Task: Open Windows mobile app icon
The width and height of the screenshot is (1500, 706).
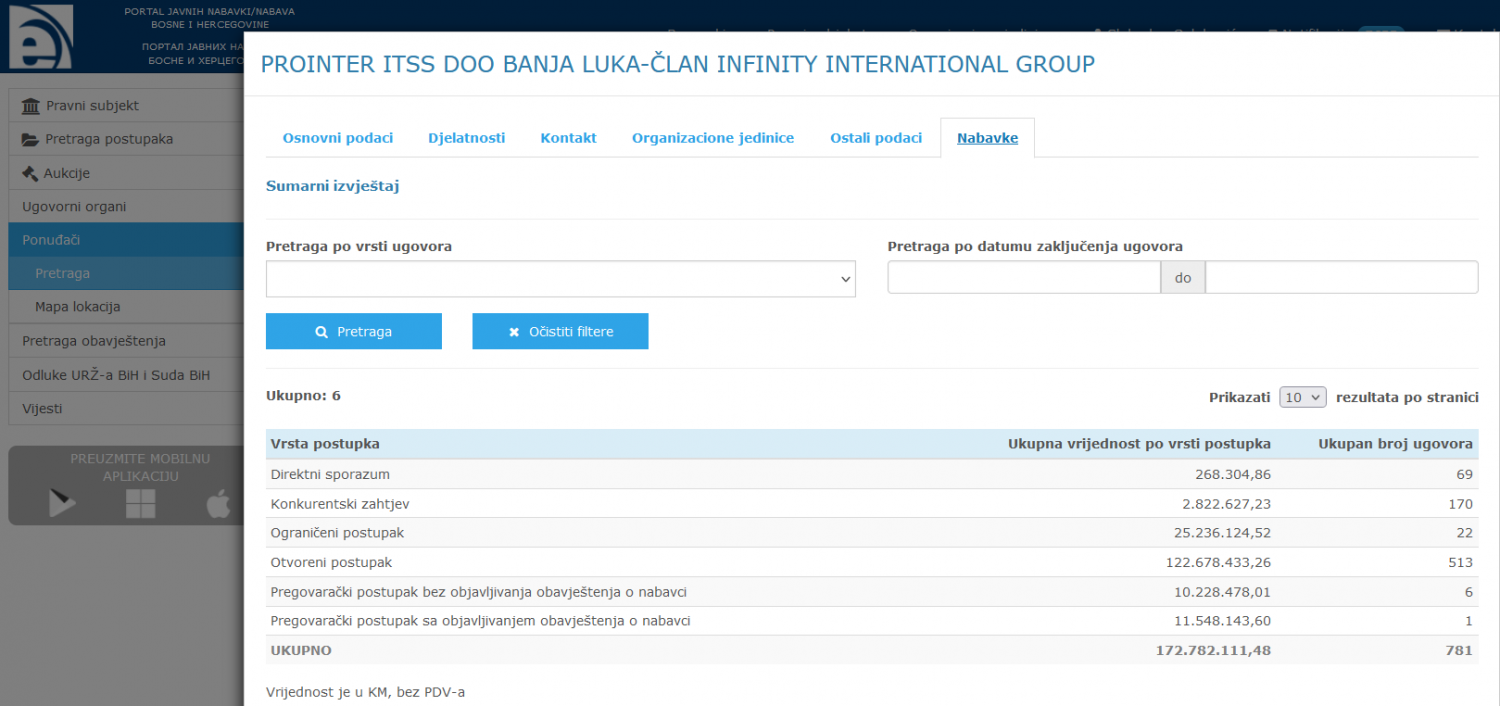Action: click(x=141, y=504)
